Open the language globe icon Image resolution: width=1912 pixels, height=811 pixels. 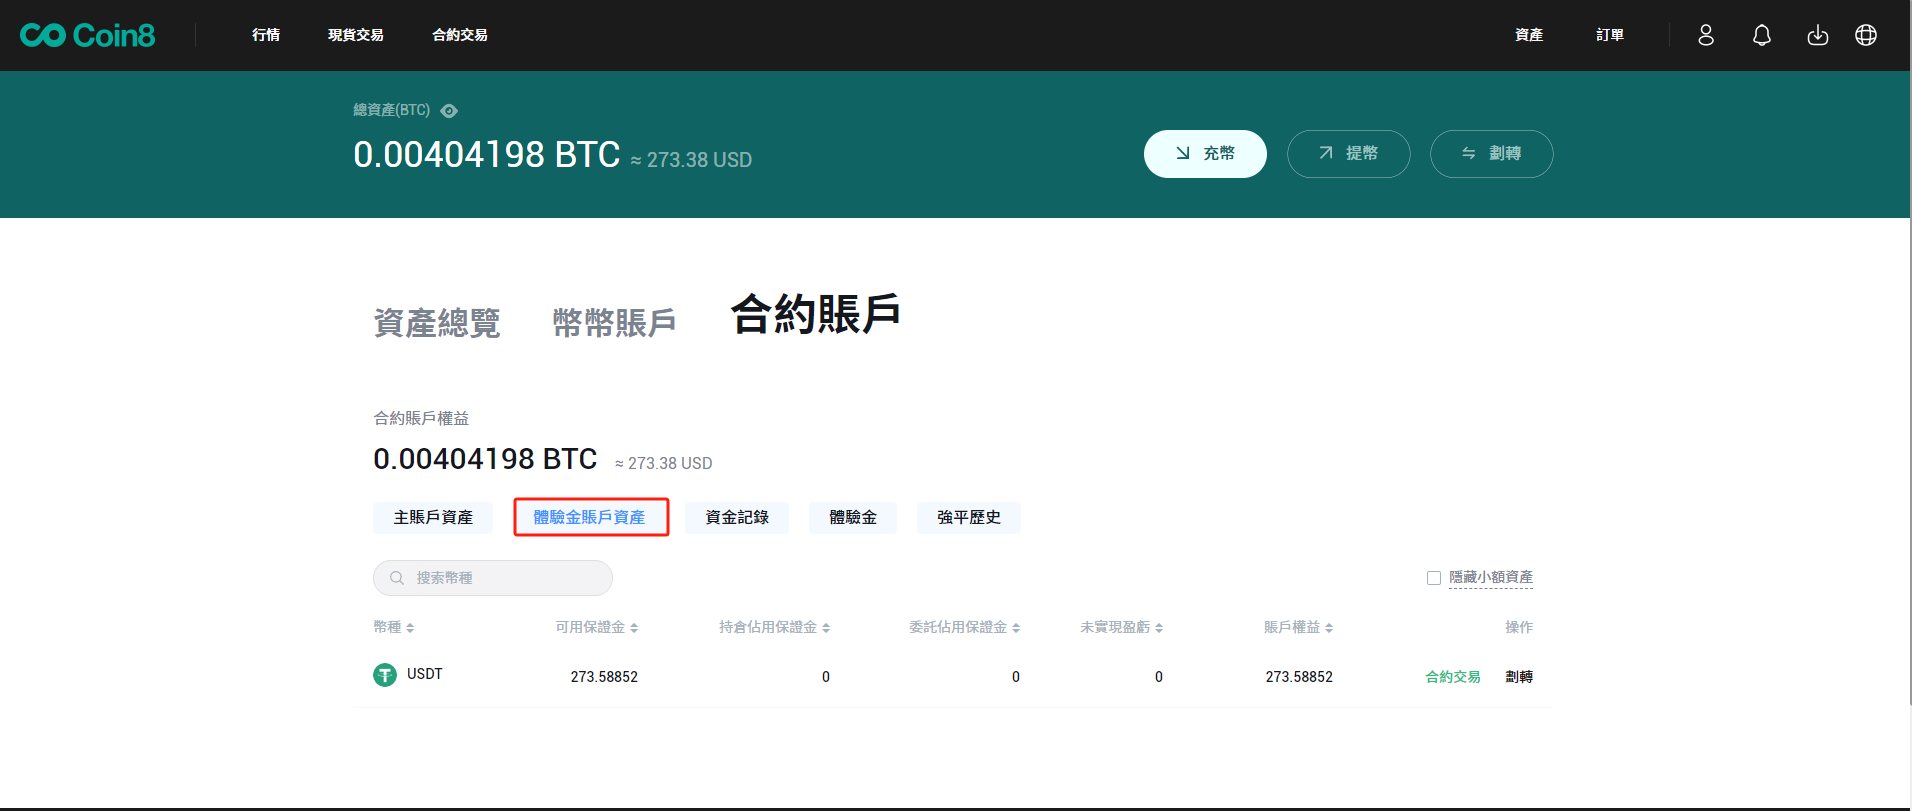click(1866, 35)
